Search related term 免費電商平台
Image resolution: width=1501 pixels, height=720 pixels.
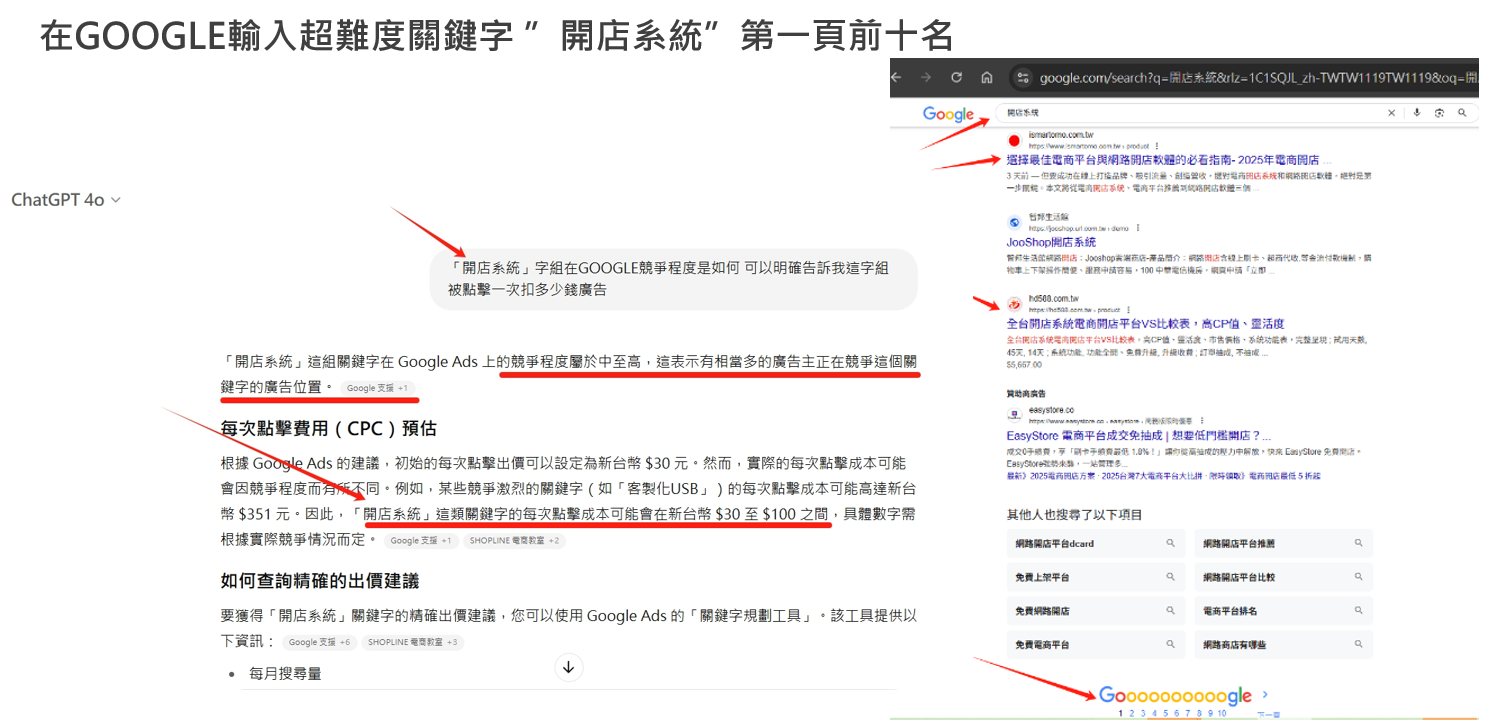[x=1096, y=644]
